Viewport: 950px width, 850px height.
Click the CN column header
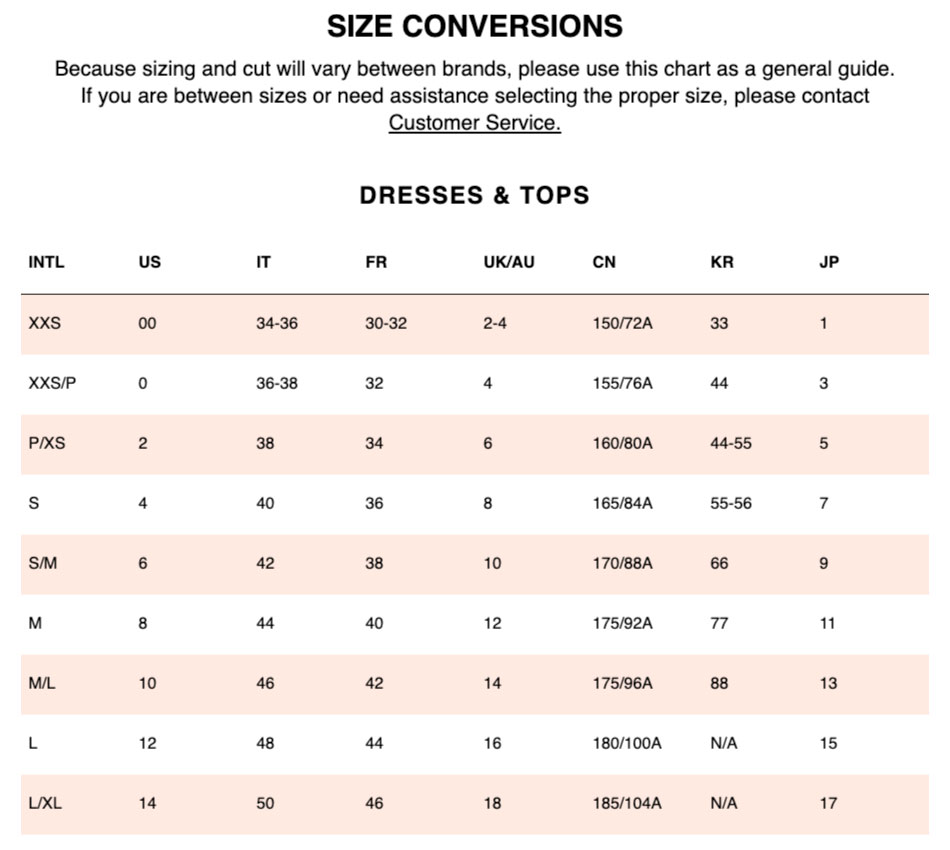(x=604, y=262)
